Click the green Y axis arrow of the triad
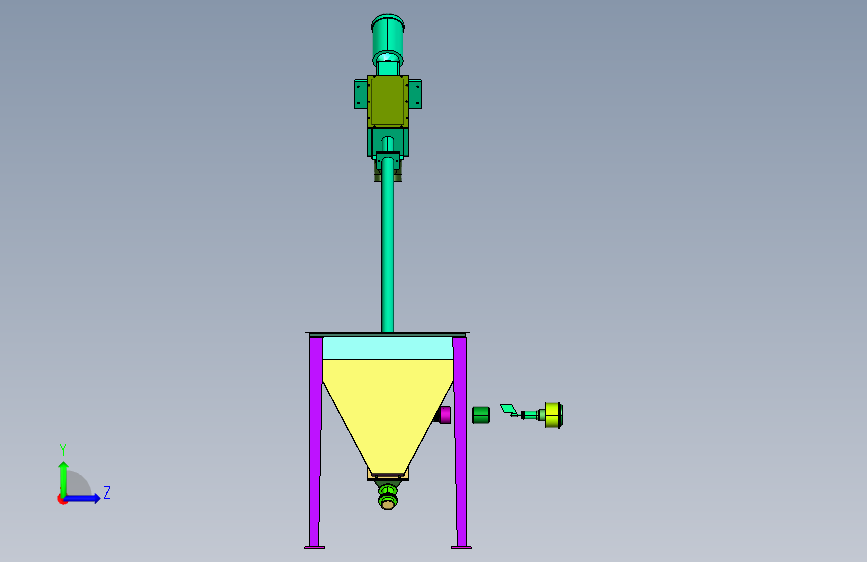Screen dimensions: 867x562 click(64, 478)
